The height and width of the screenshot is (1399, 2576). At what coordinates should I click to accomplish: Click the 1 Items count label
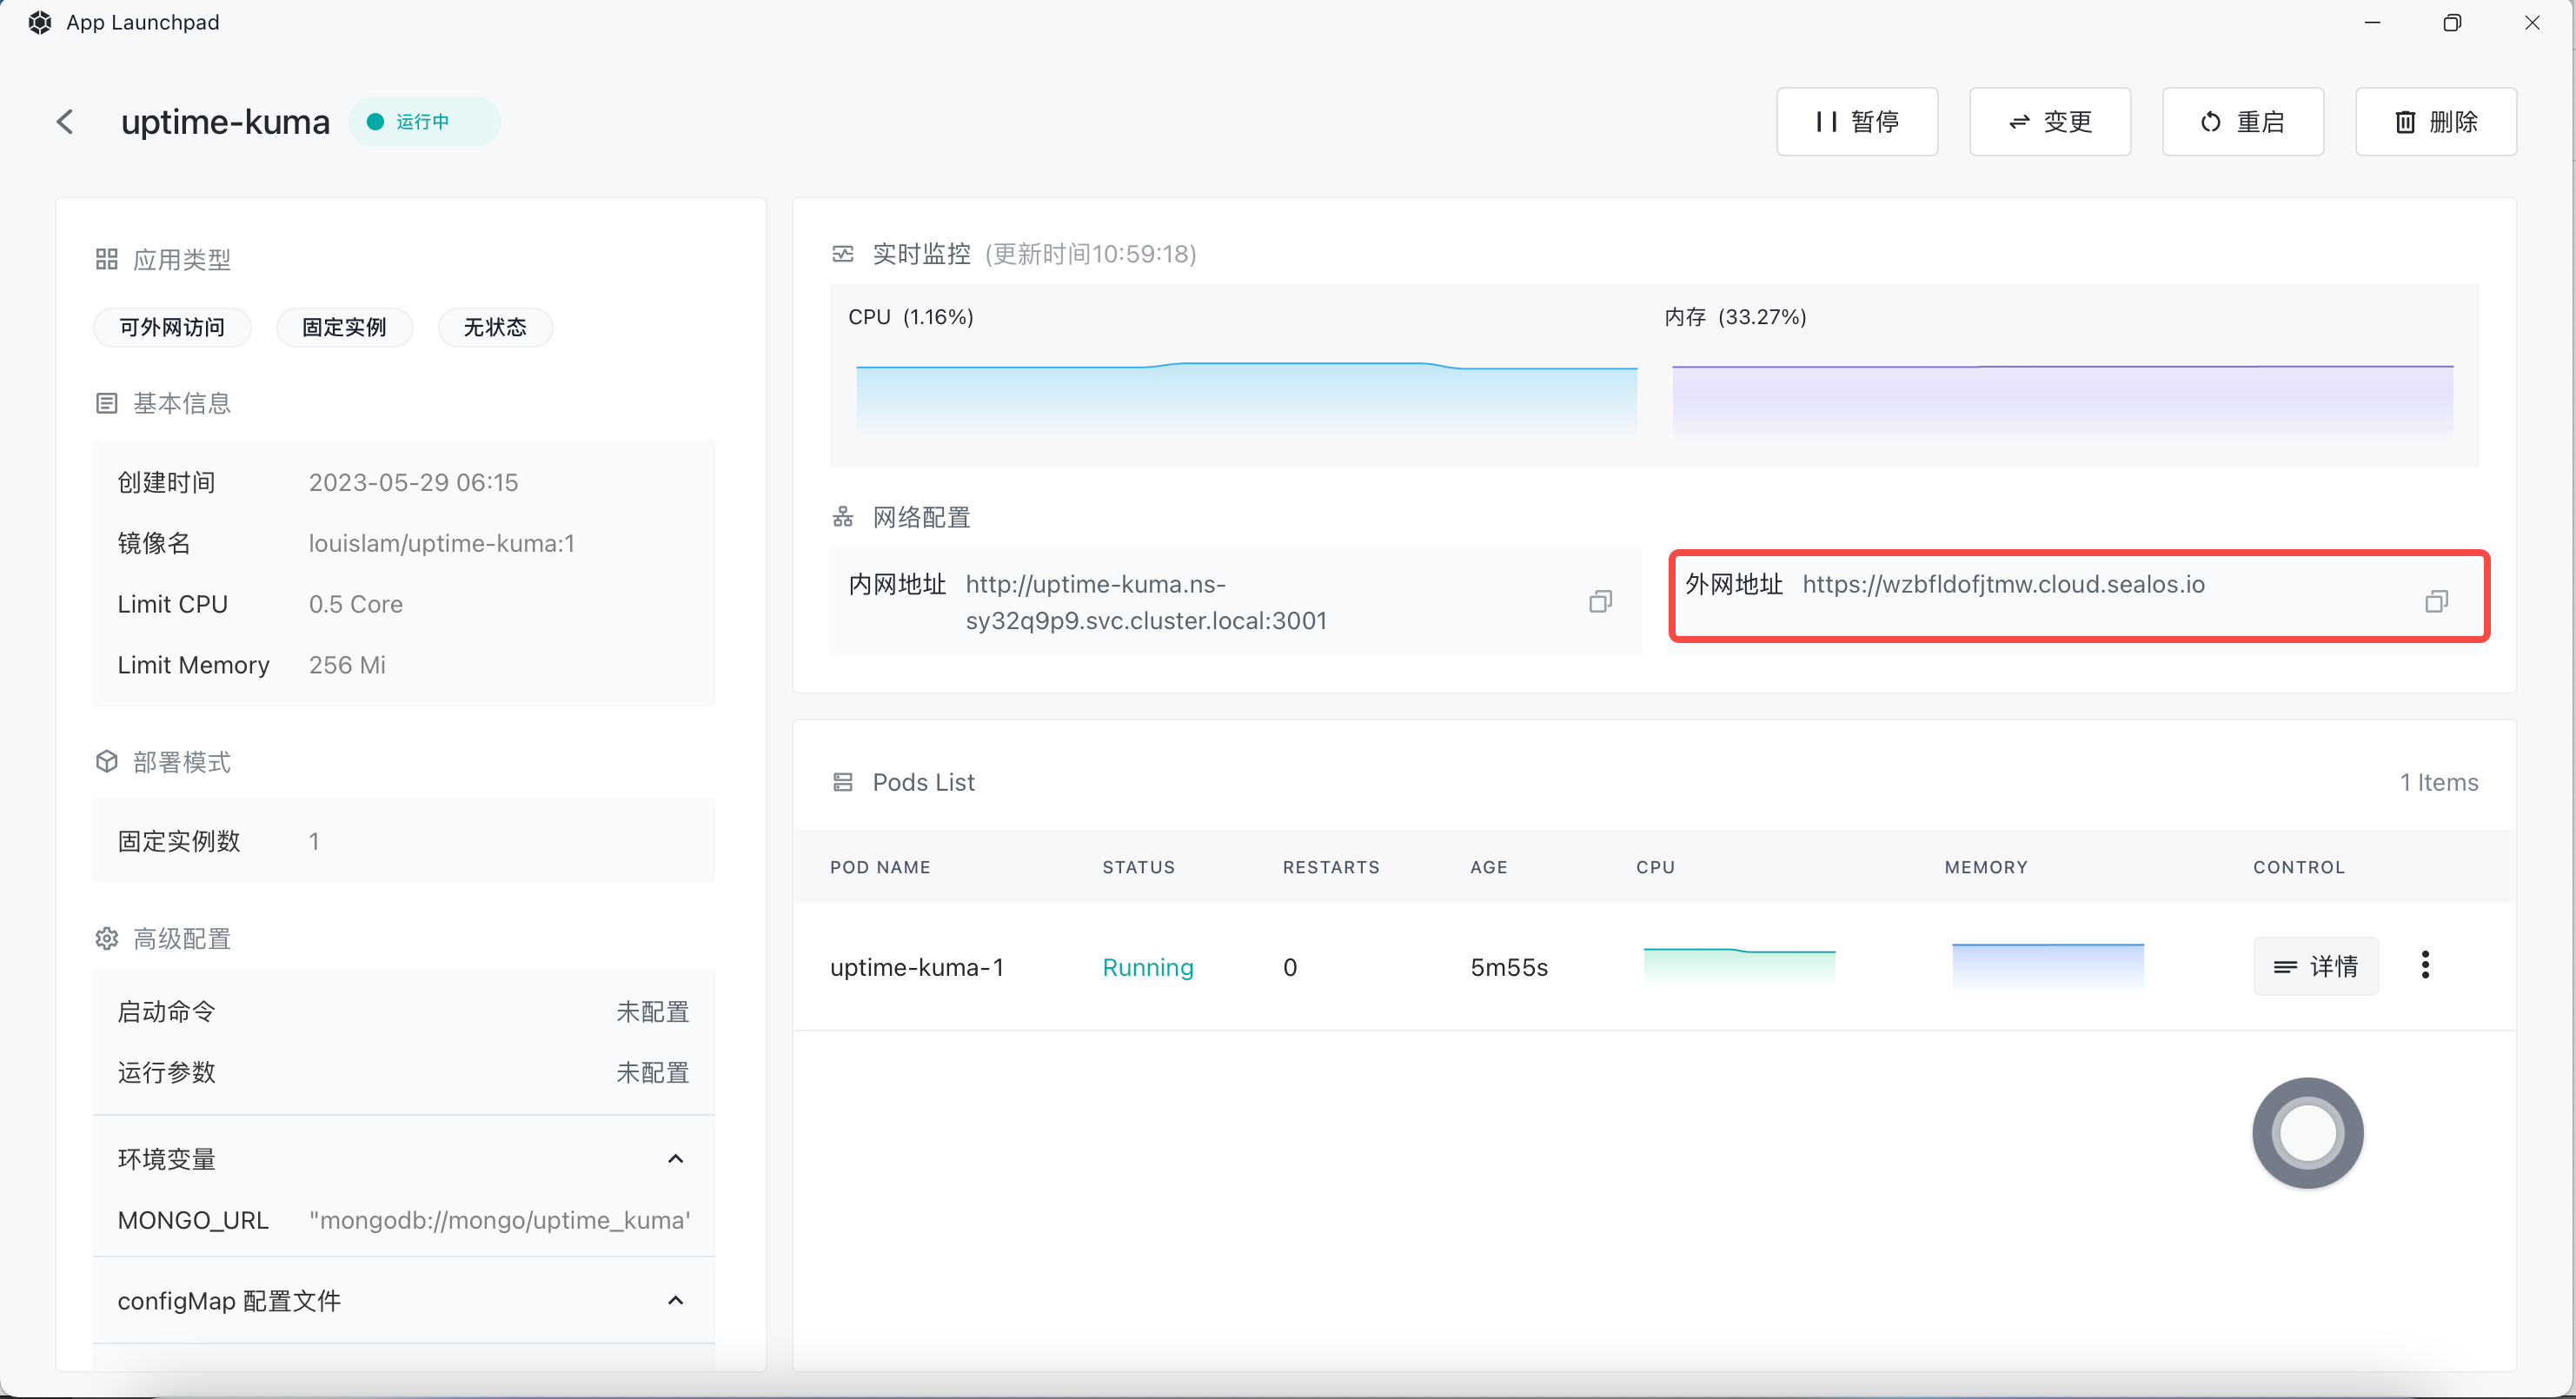click(2439, 782)
